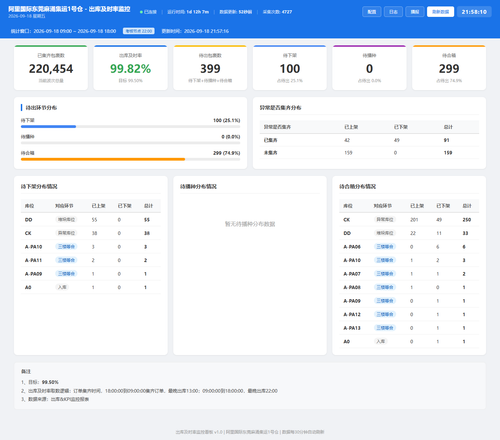Click the A-PA12 row in 待合箱分布情况
The image size is (500, 440).
[x=409, y=314]
